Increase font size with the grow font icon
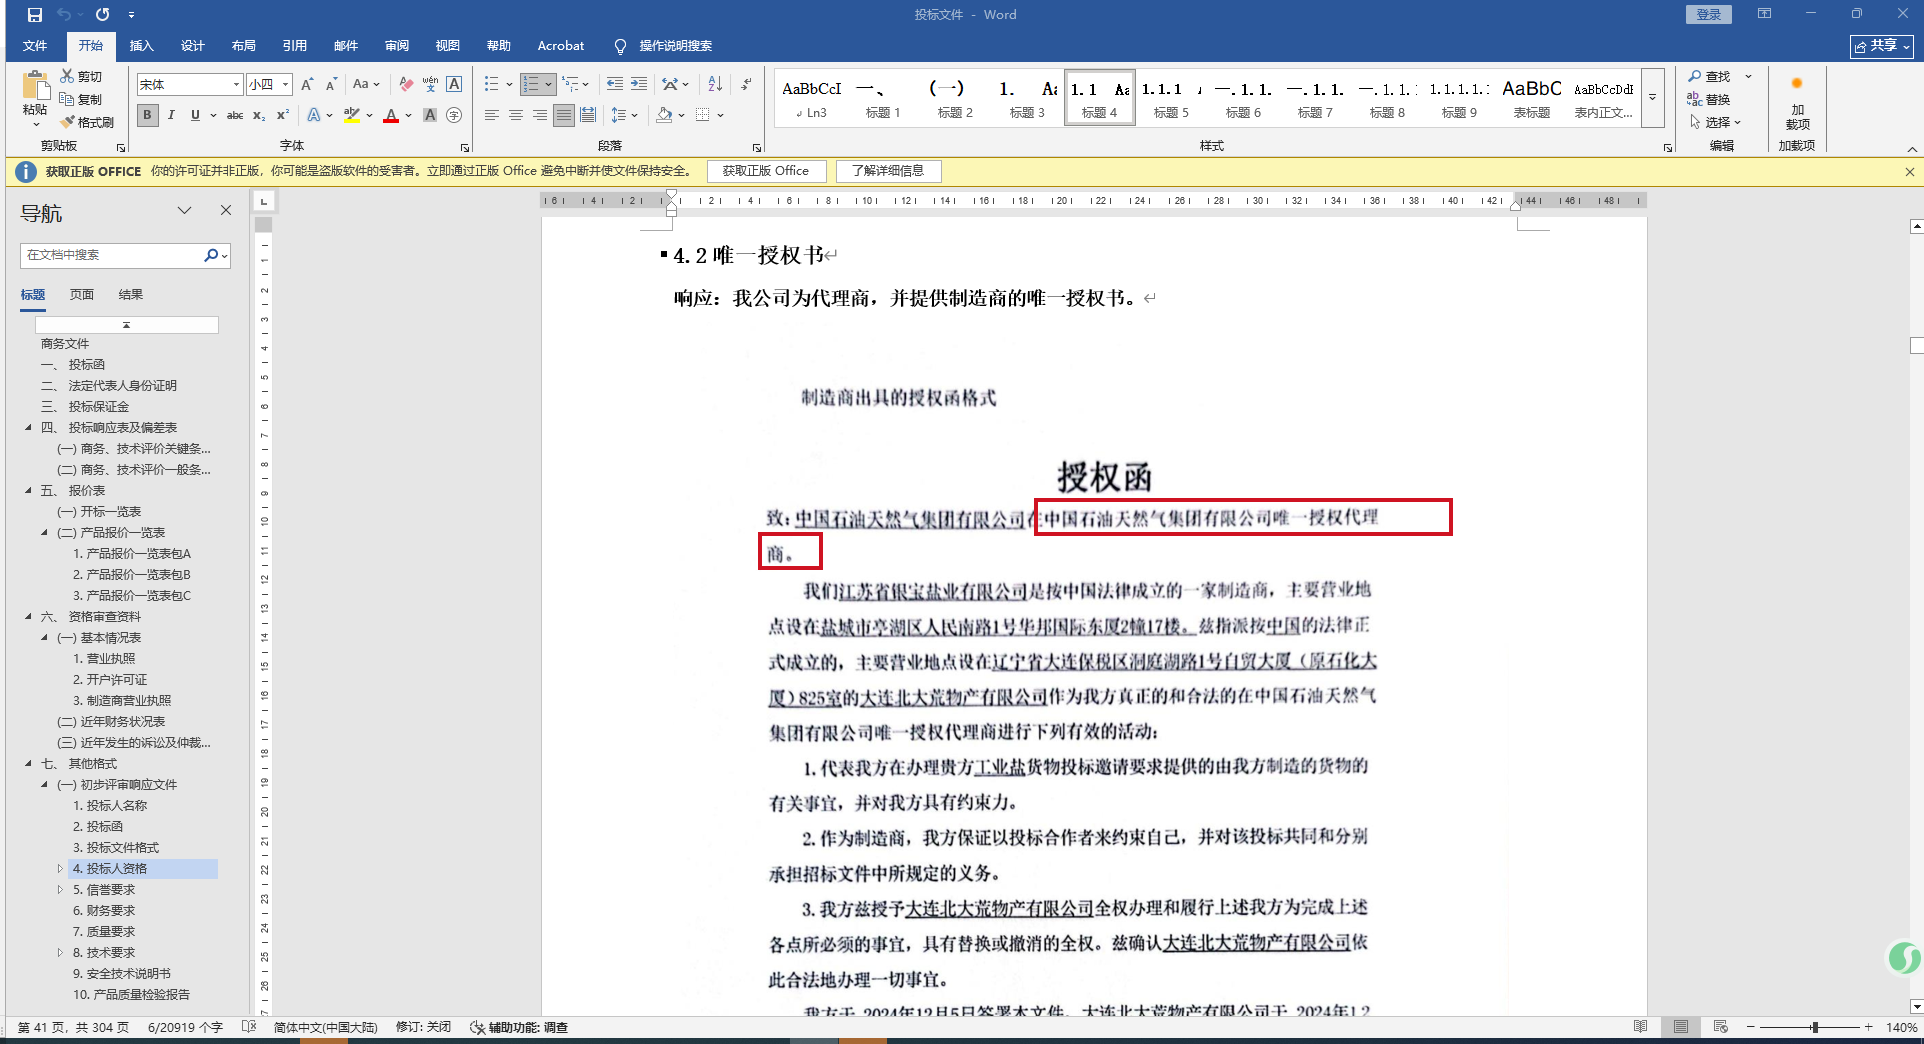Screen dimensions: 1924x1044 coord(307,85)
